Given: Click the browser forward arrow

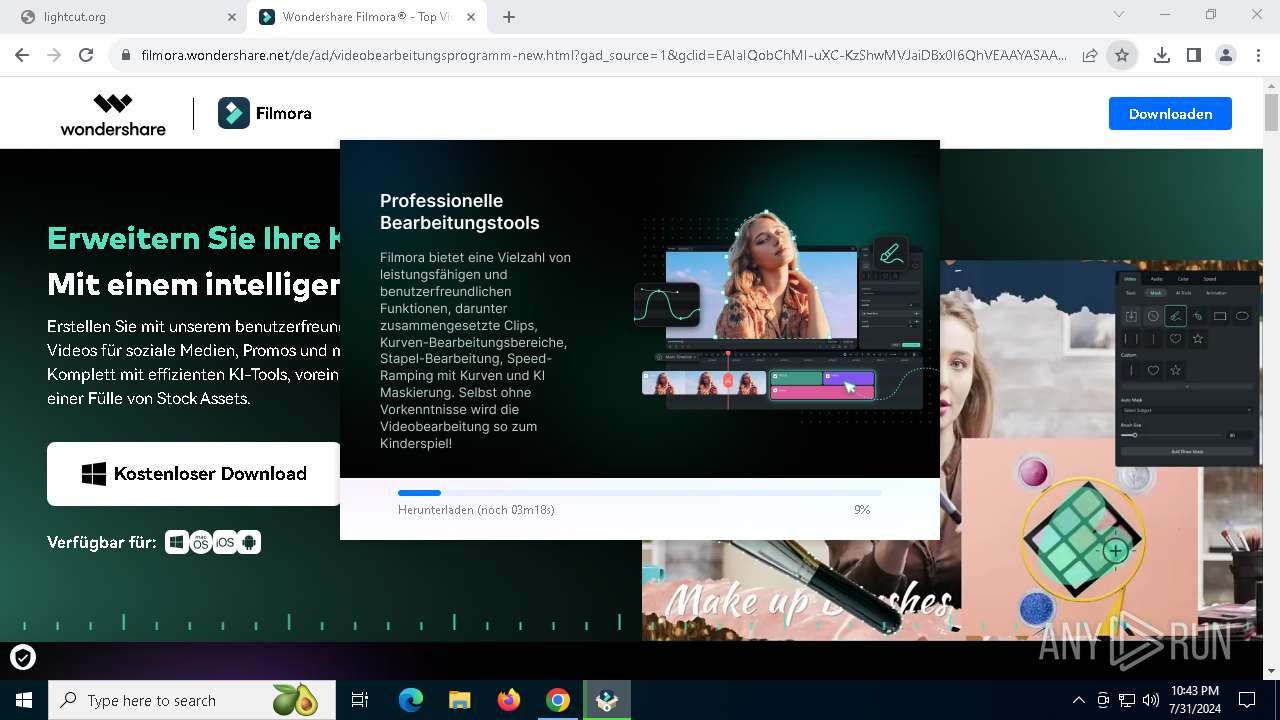Looking at the screenshot, I should pos(54,56).
